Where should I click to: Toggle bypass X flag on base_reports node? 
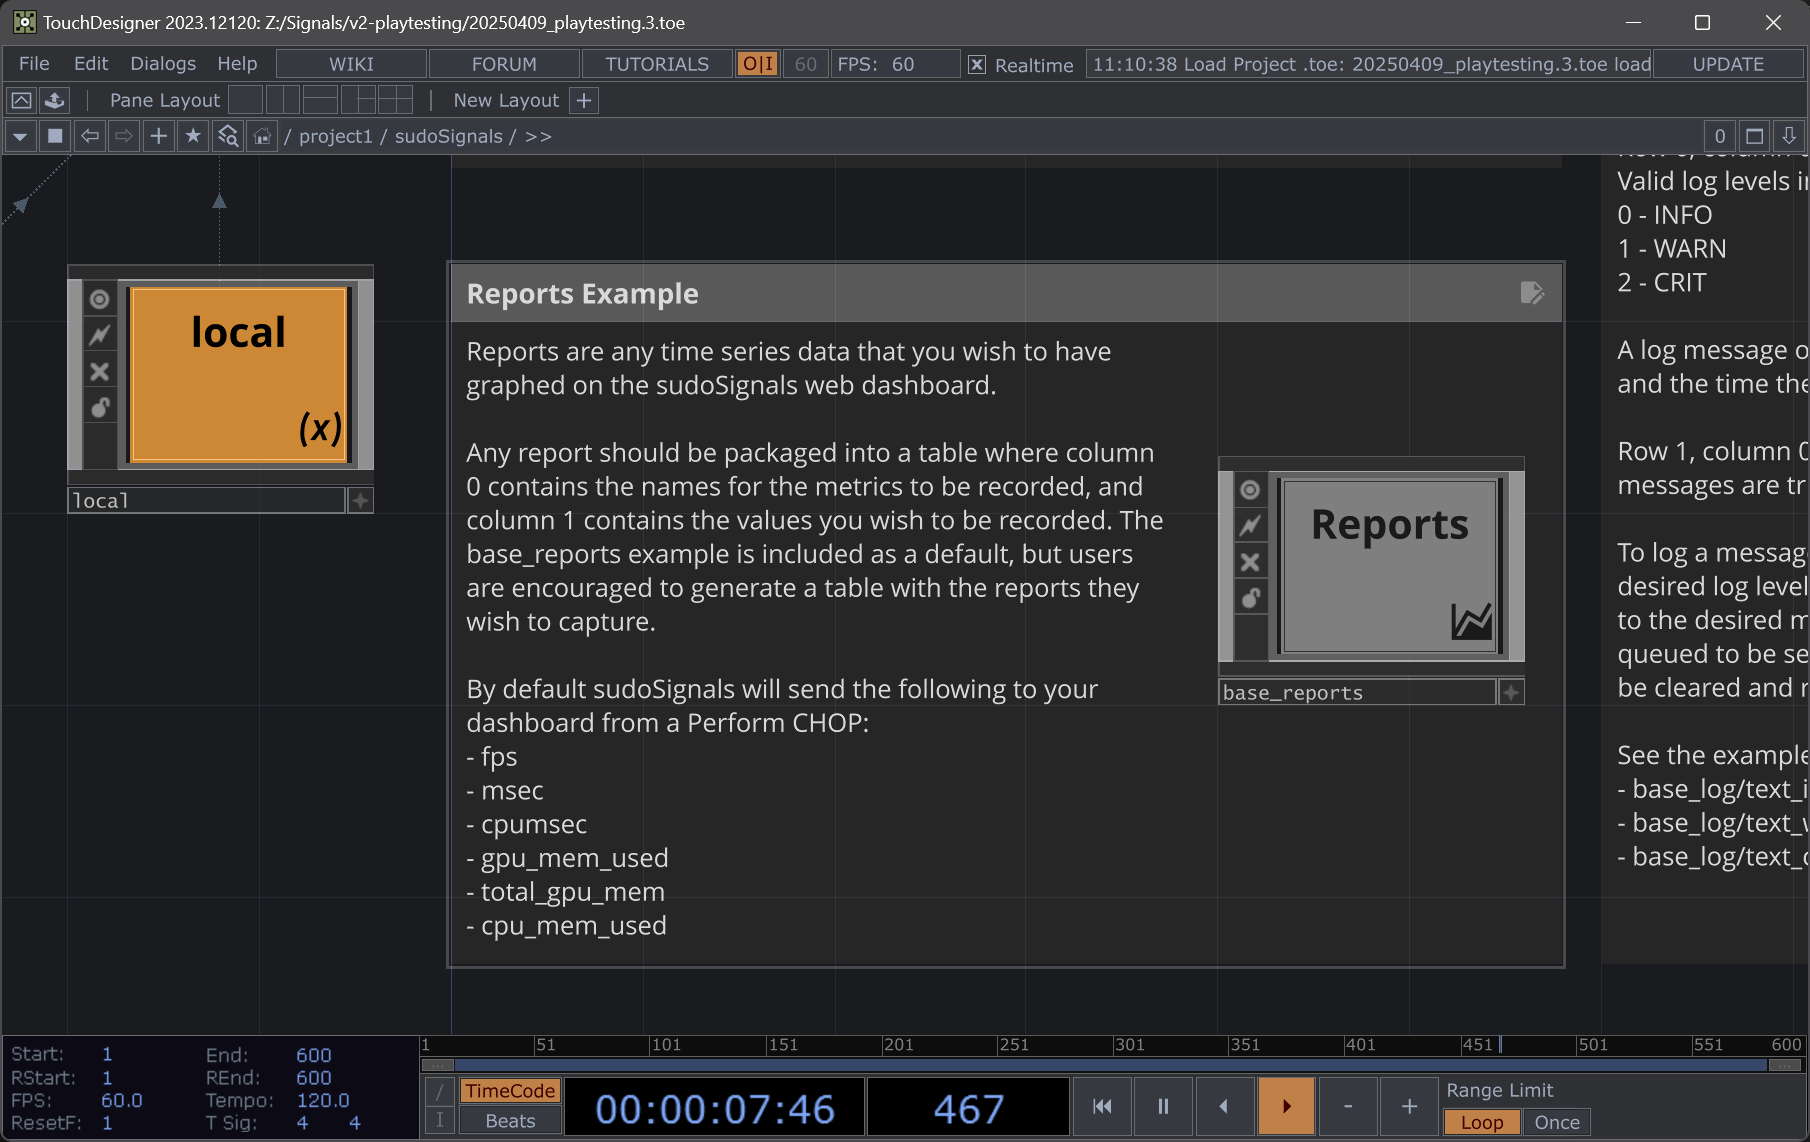coord(1250,562)
